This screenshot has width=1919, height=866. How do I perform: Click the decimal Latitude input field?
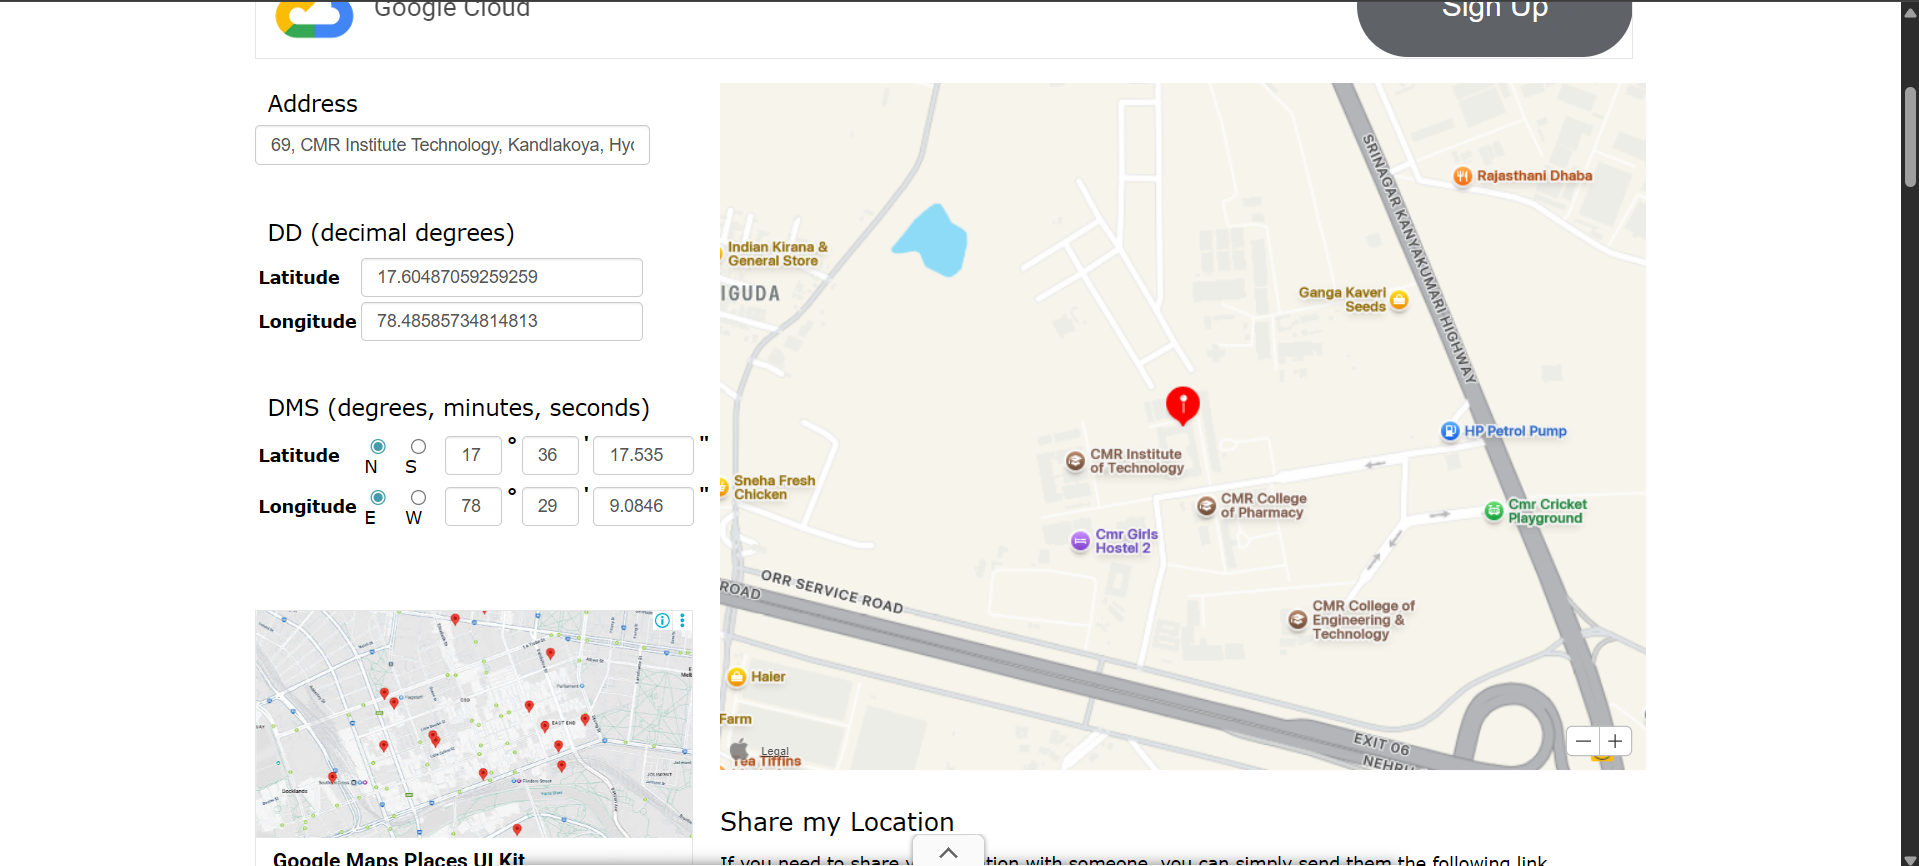click(x=502, y=277)
